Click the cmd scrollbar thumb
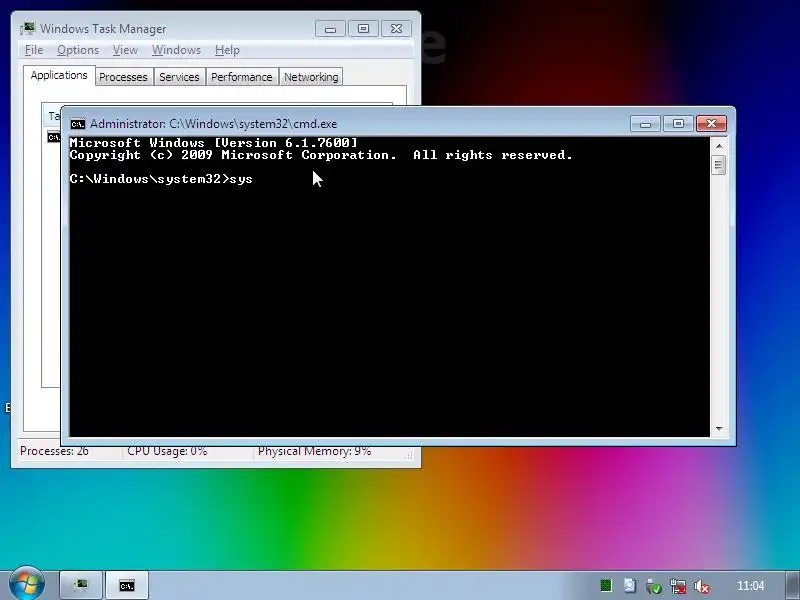 click(x=719, y=164)
